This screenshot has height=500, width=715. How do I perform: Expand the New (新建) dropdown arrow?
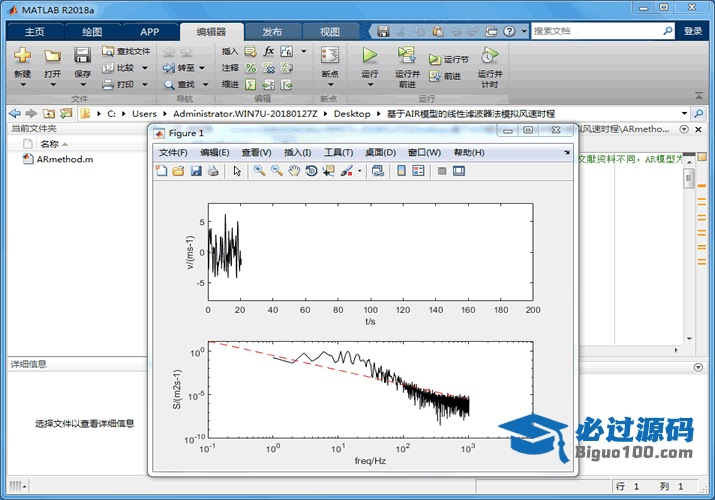tap(22, 85)
